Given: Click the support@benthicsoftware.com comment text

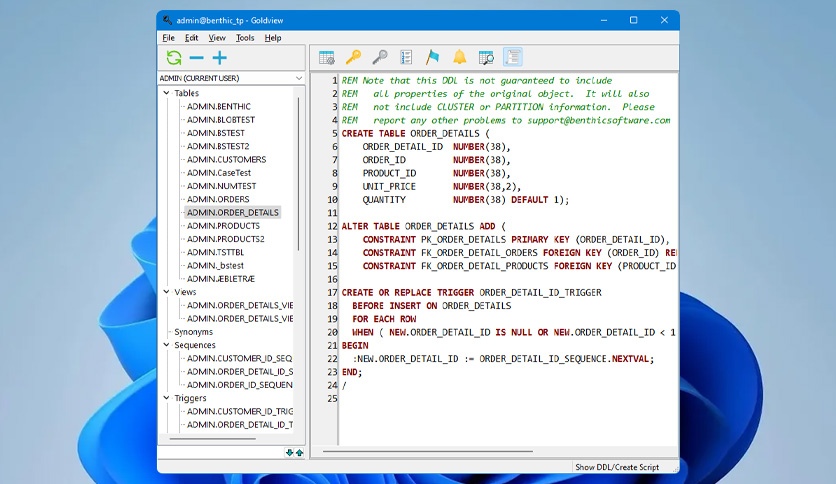Looking at the screenshot, I should click(x=599, y=120).
